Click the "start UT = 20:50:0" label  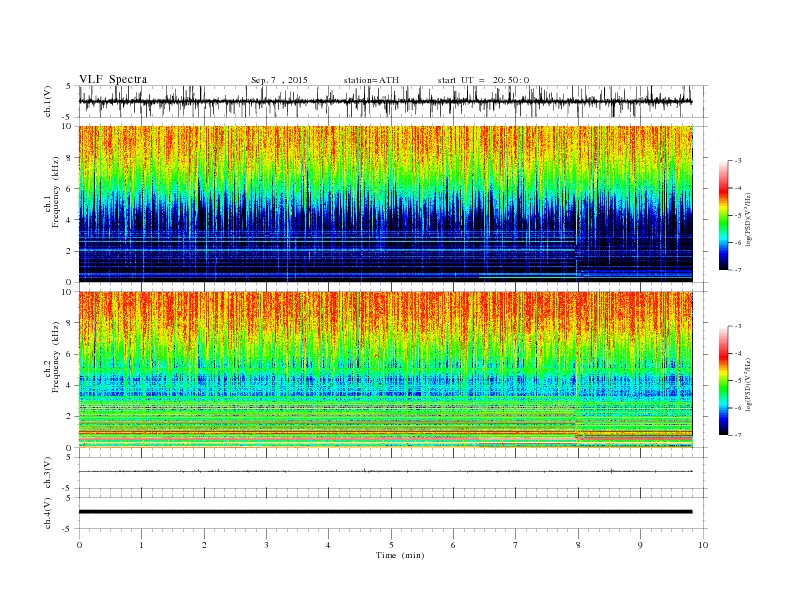[x=483, y=80]
